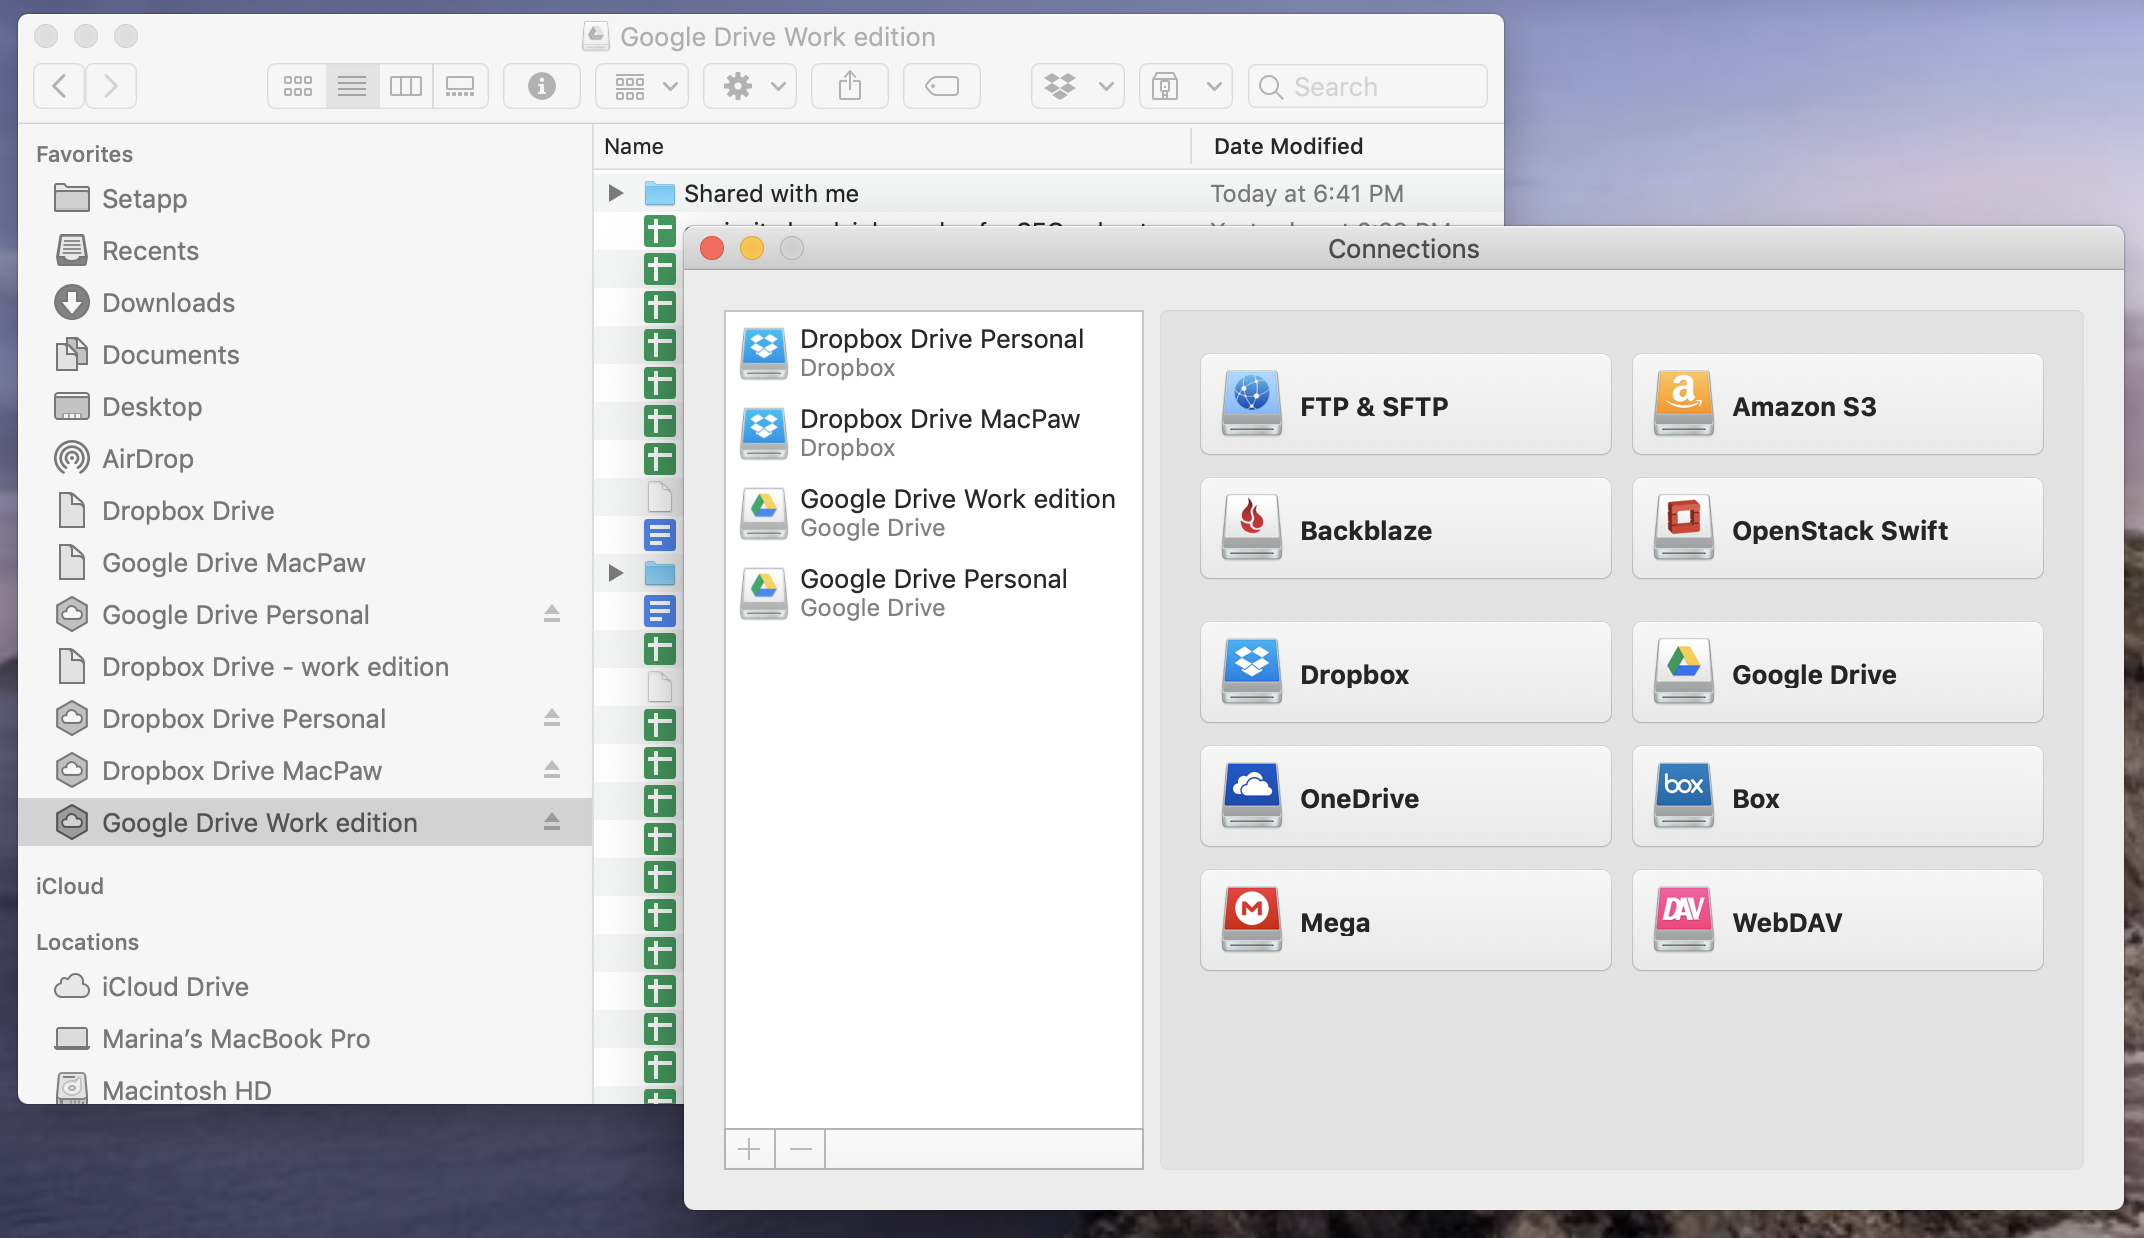Add an OpenStack Swift connection
The image size is (2144, 1238).
pyautogui.click(x=1838, y=528)
